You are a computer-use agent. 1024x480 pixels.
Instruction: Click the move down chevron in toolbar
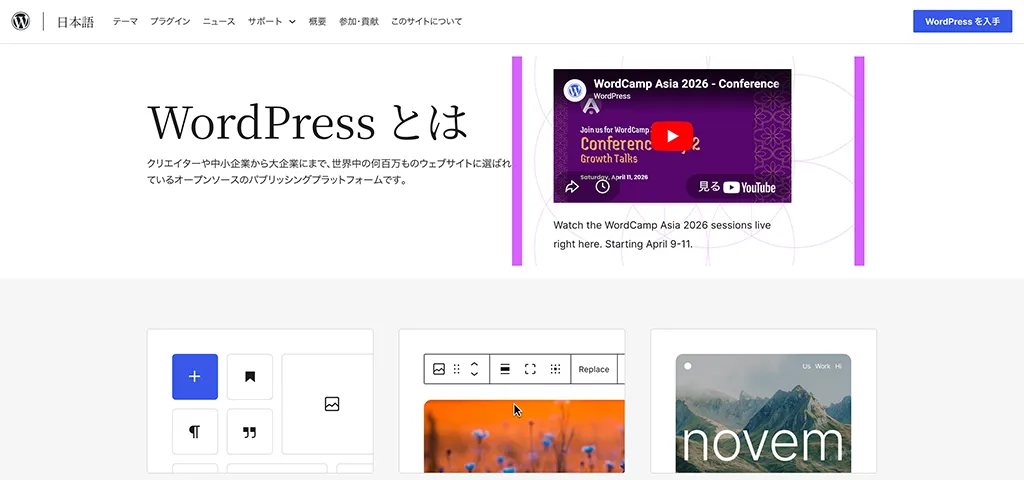[474, 374]
